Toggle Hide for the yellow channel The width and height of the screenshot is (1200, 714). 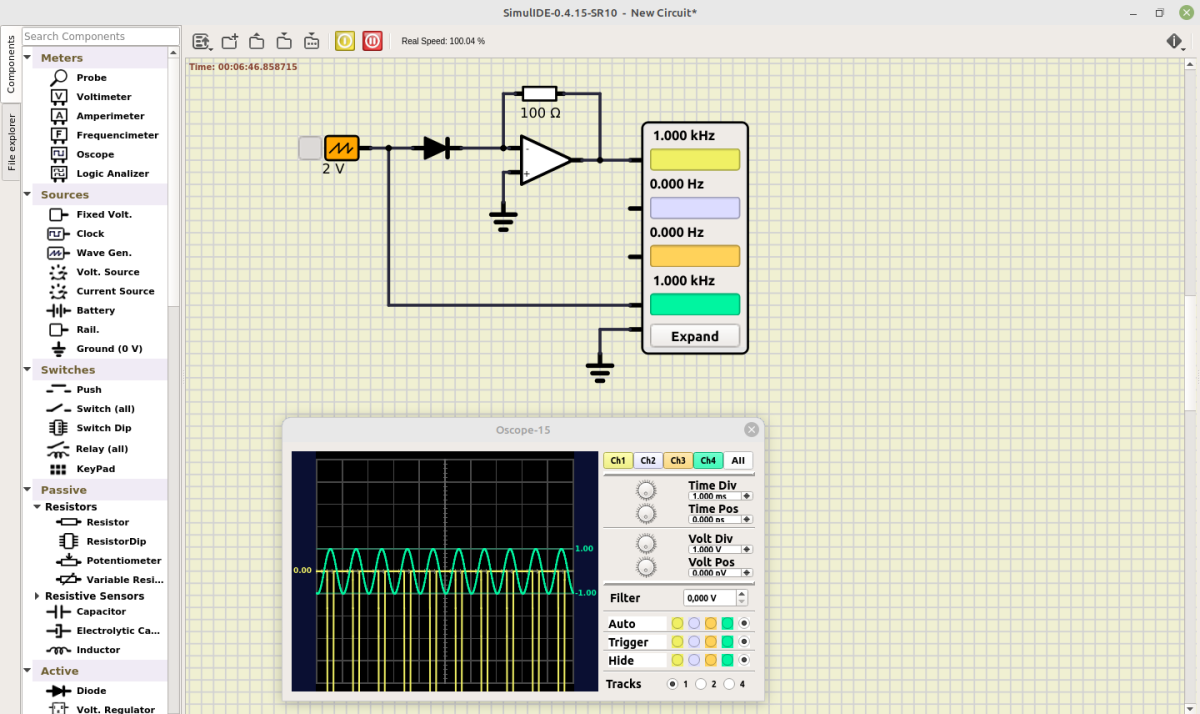point(677,660)
